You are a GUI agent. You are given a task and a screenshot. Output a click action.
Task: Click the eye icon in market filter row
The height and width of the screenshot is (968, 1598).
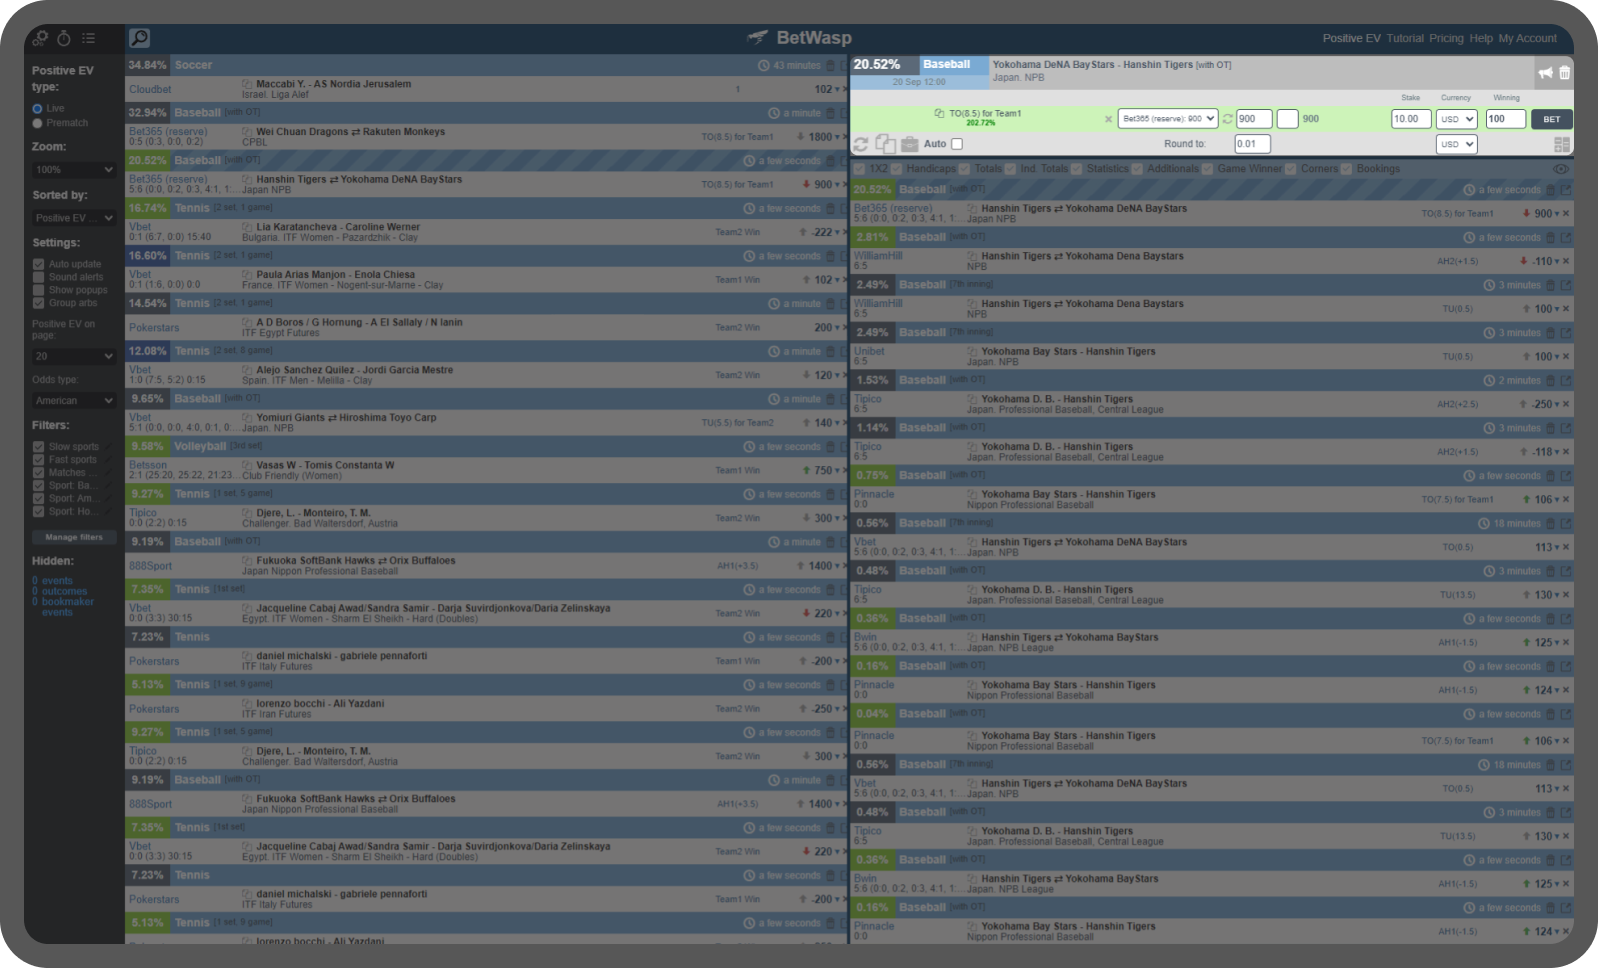[1561, 169]
